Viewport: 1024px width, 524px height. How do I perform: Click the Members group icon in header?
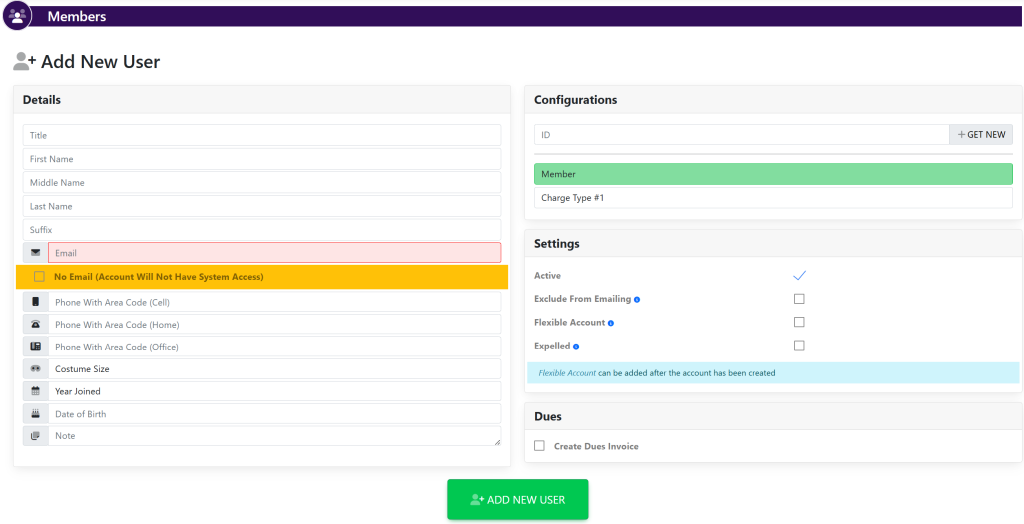(x=17, y=16)
